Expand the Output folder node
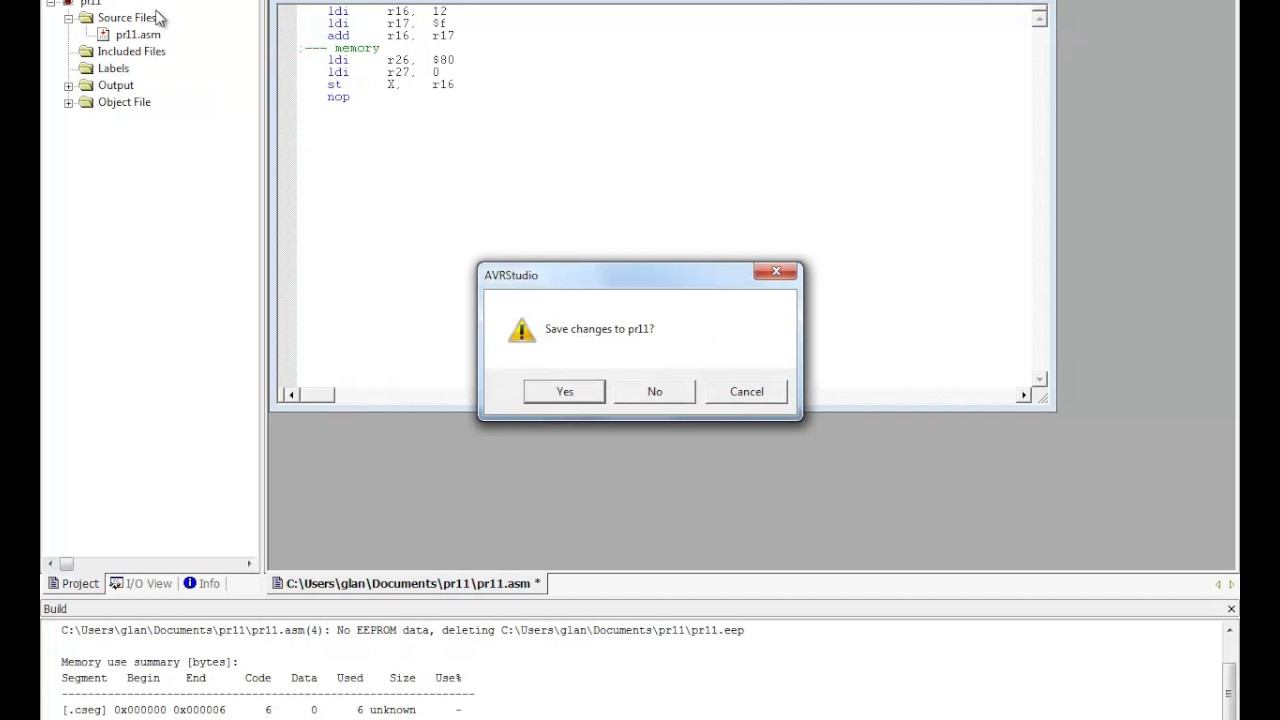 (x=69, y=86)
